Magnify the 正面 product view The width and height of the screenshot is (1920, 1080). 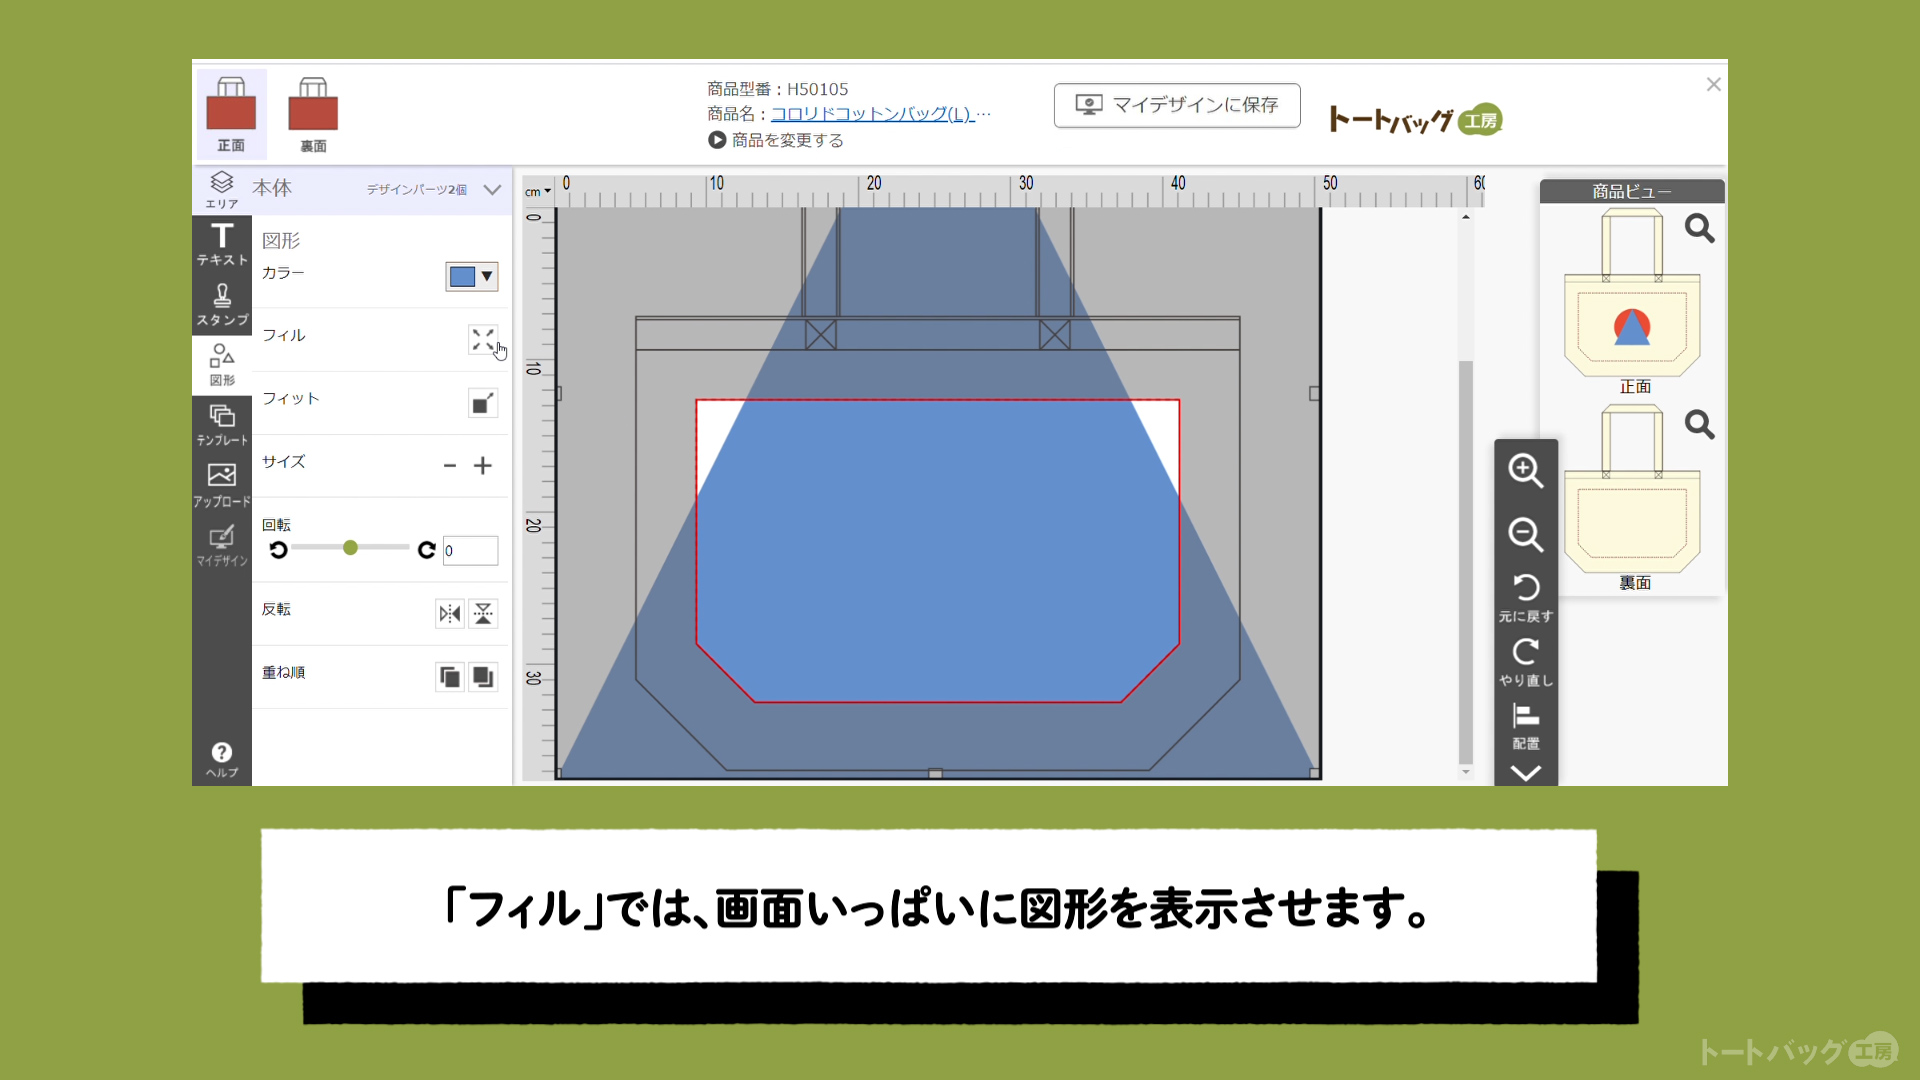(1699, 229)
